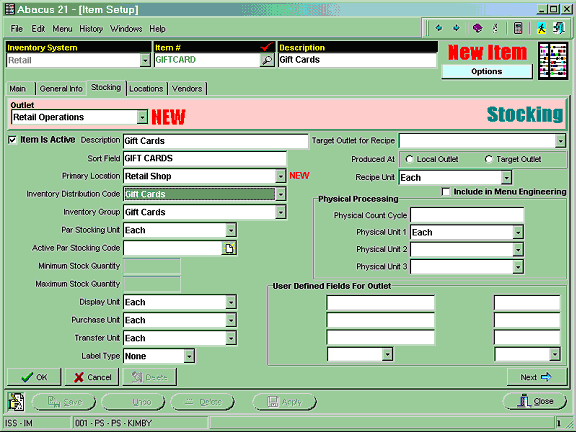Click the red checkmark on Item # header
The image size is (576, 432).
coord(266,47)
